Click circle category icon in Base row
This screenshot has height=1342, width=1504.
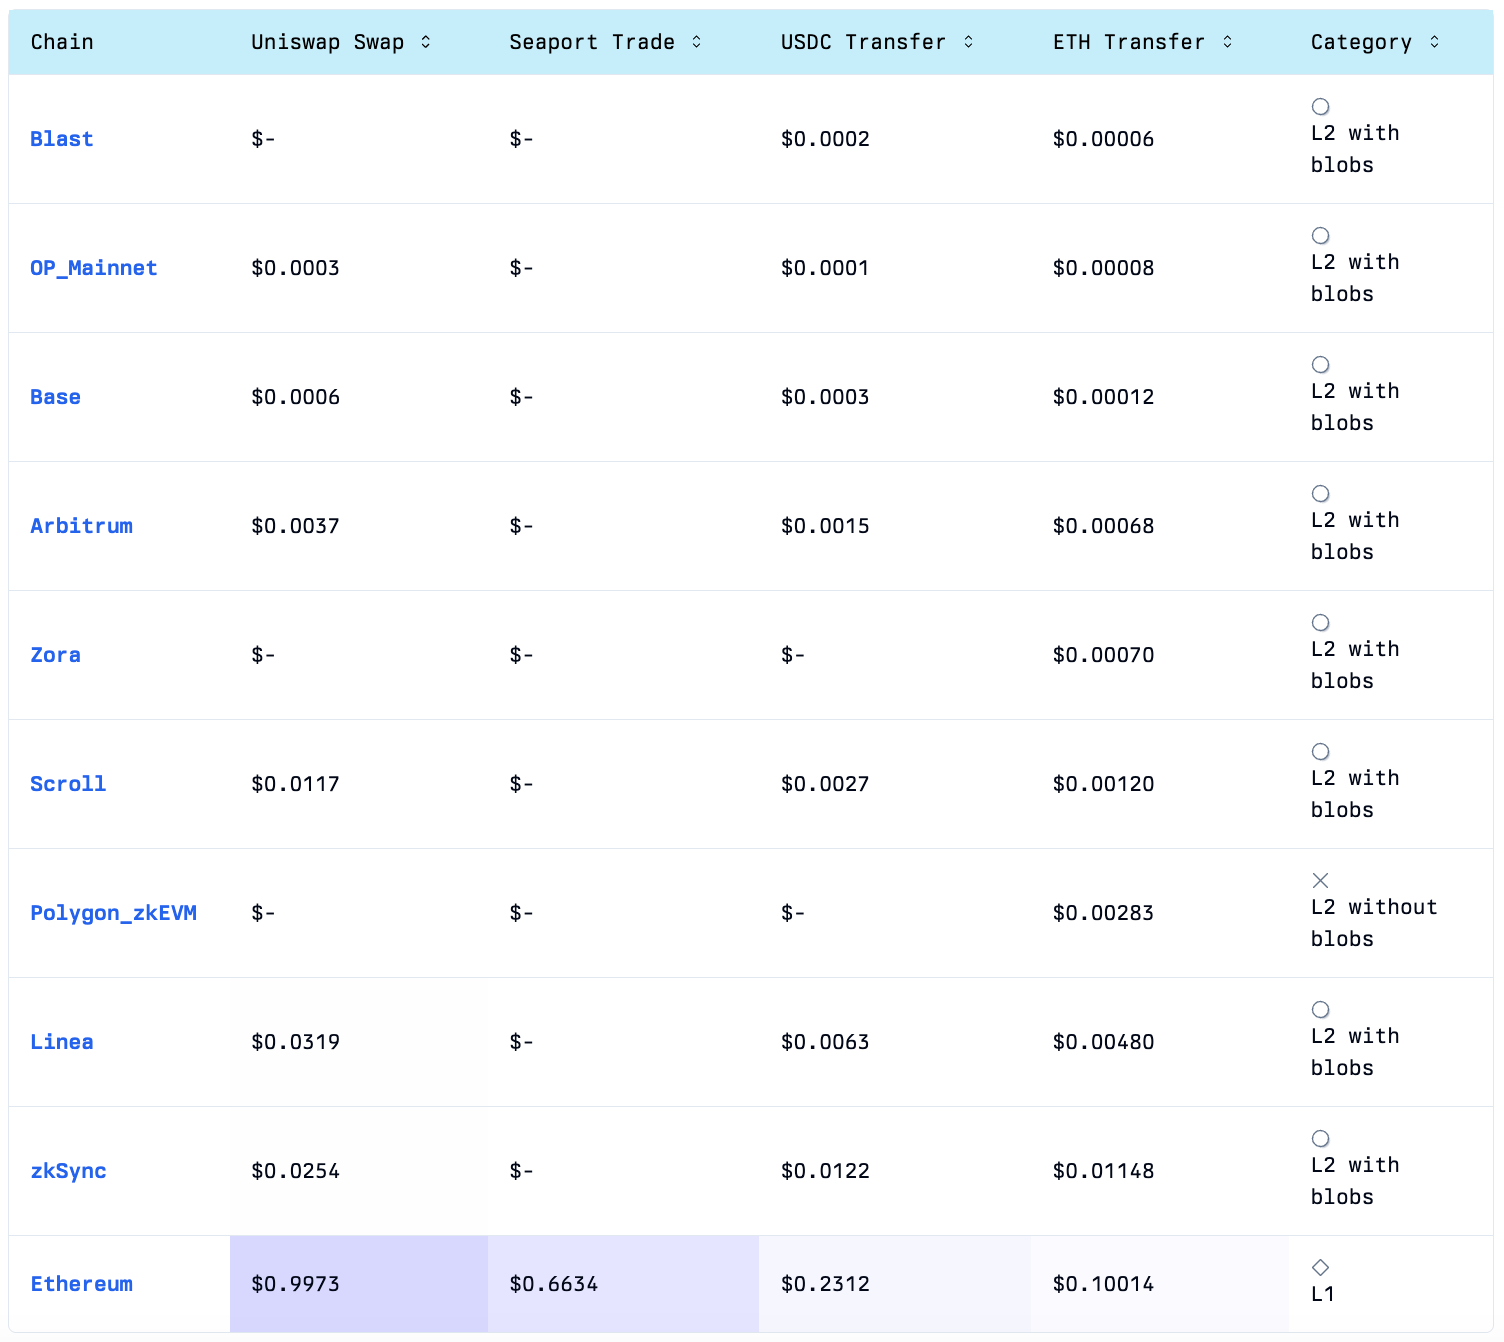click(1320, 365)
